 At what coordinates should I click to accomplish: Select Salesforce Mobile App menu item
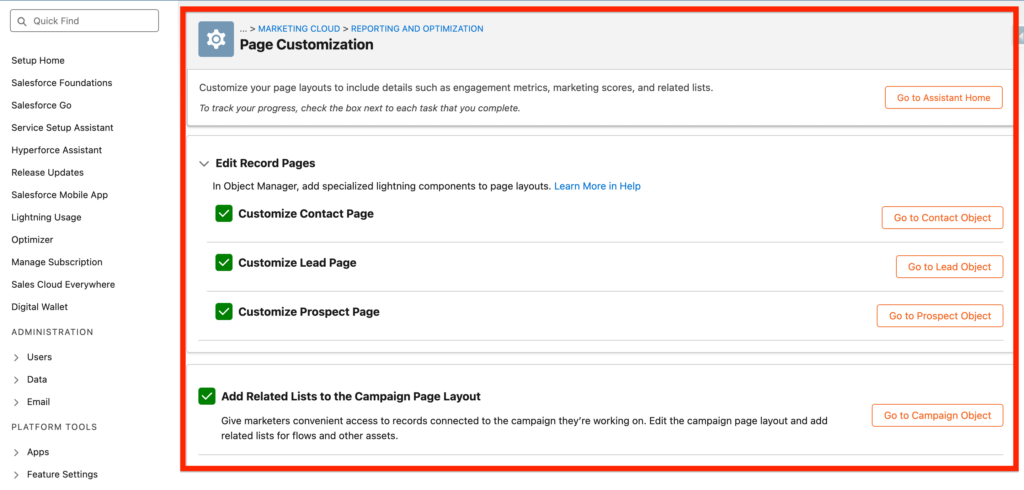[x=59, y=195]
